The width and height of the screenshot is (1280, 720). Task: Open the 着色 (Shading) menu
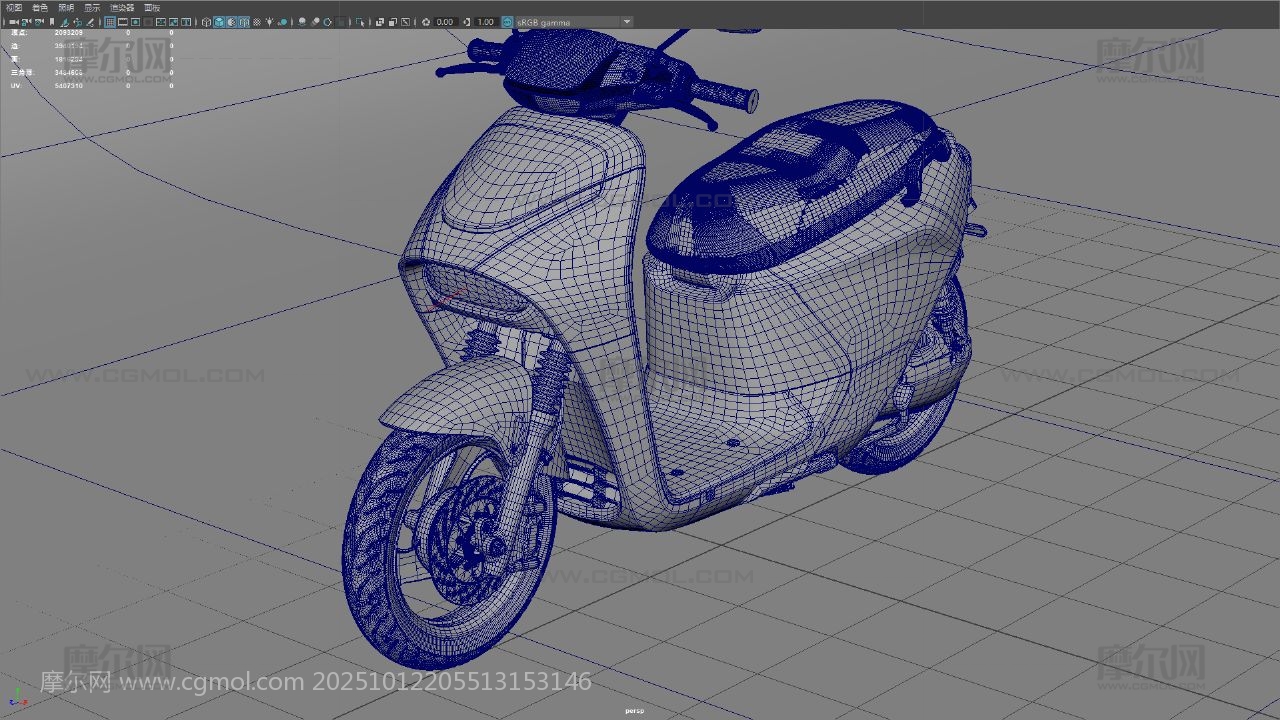point(40,7)
